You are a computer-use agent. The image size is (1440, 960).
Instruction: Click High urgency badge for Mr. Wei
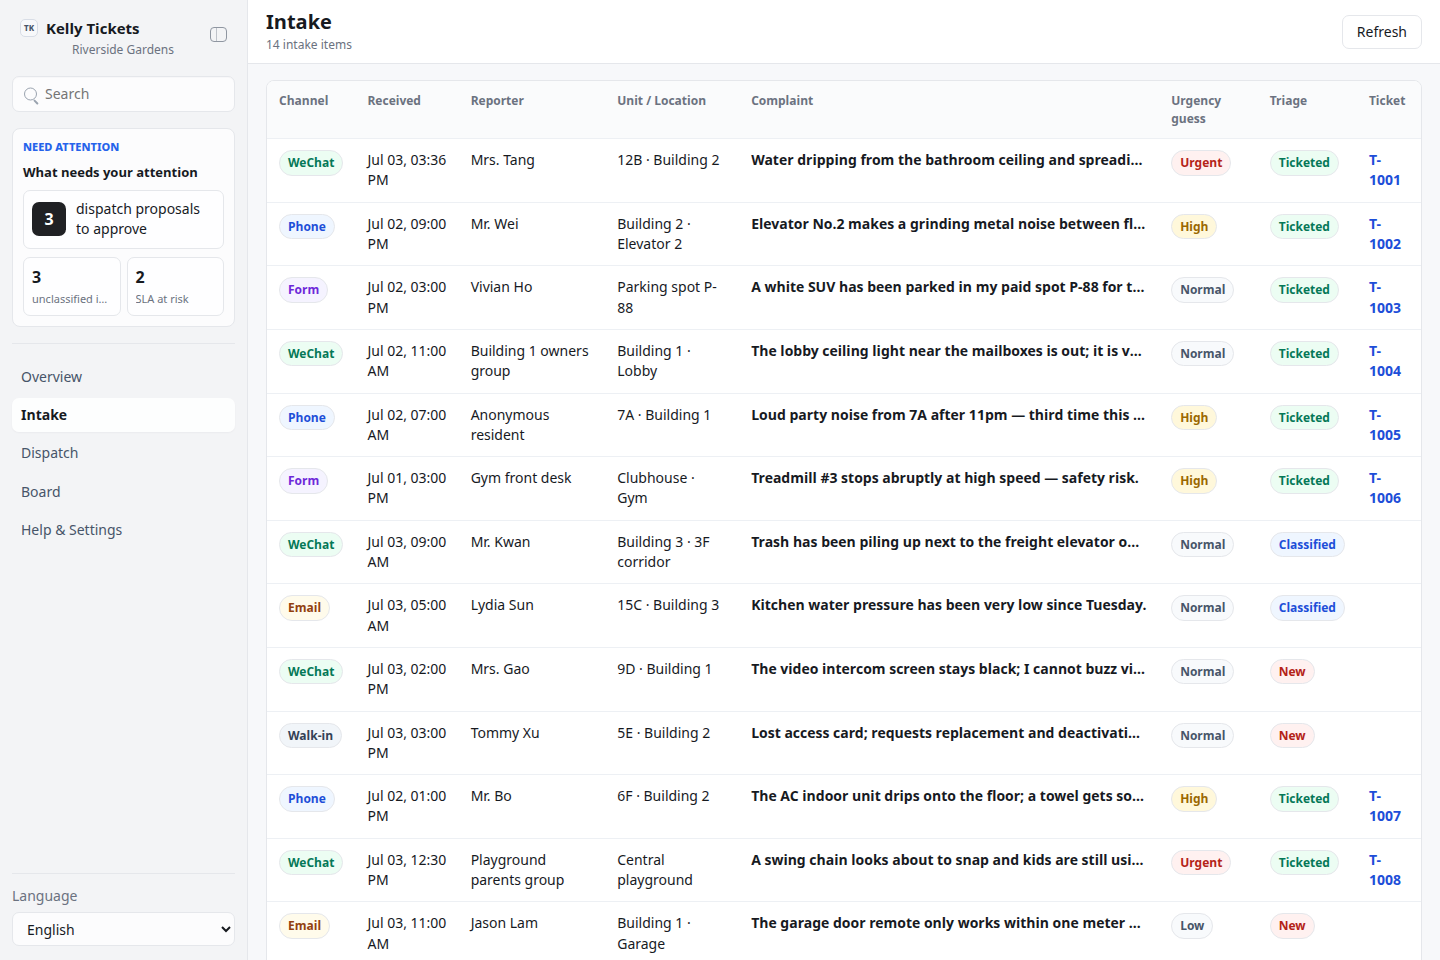1193,227
